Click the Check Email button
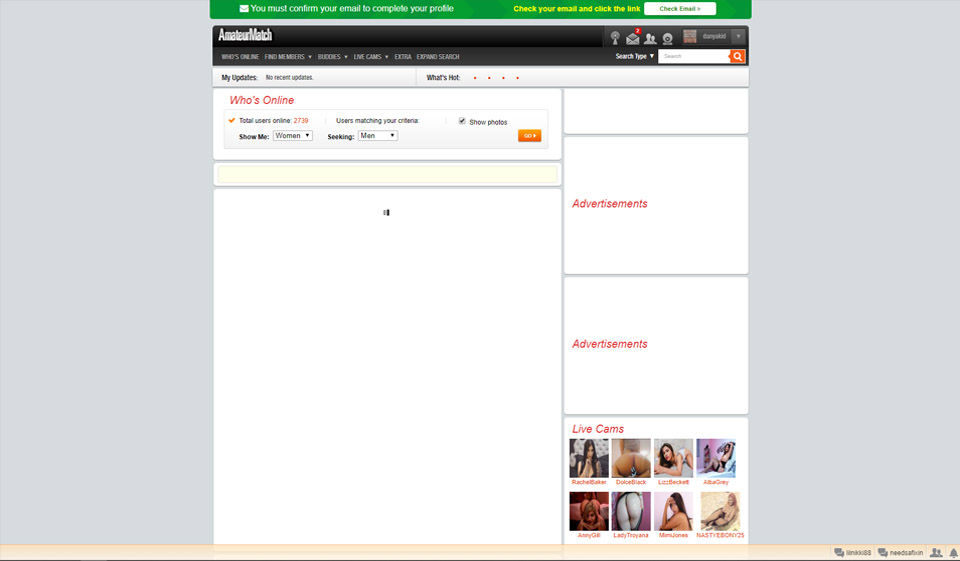 [680, 9]
